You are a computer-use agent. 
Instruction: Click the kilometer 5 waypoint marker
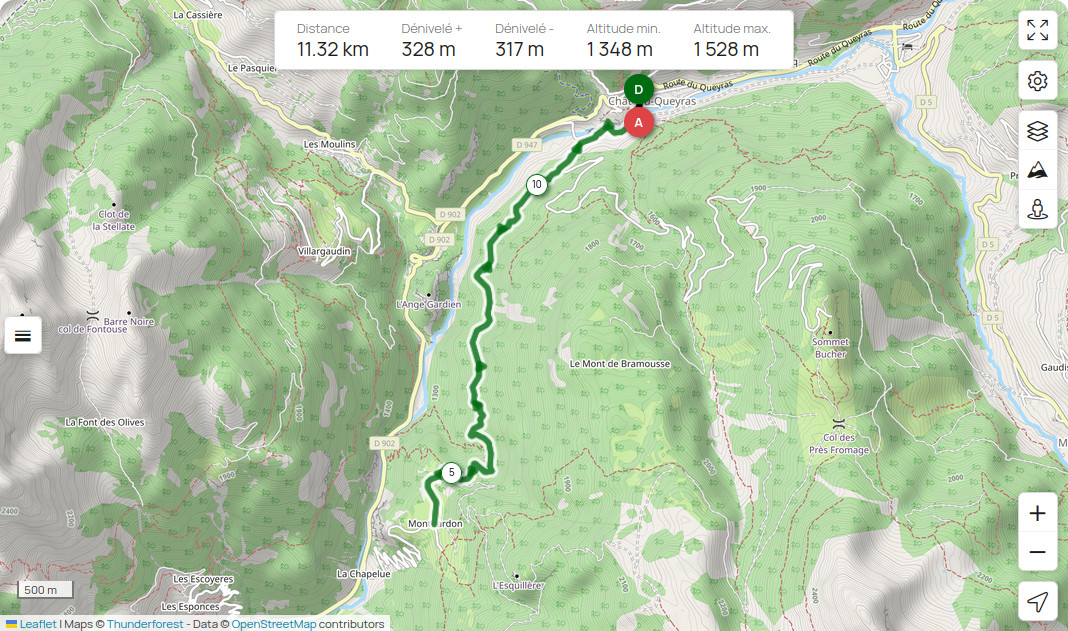[451, 472]
